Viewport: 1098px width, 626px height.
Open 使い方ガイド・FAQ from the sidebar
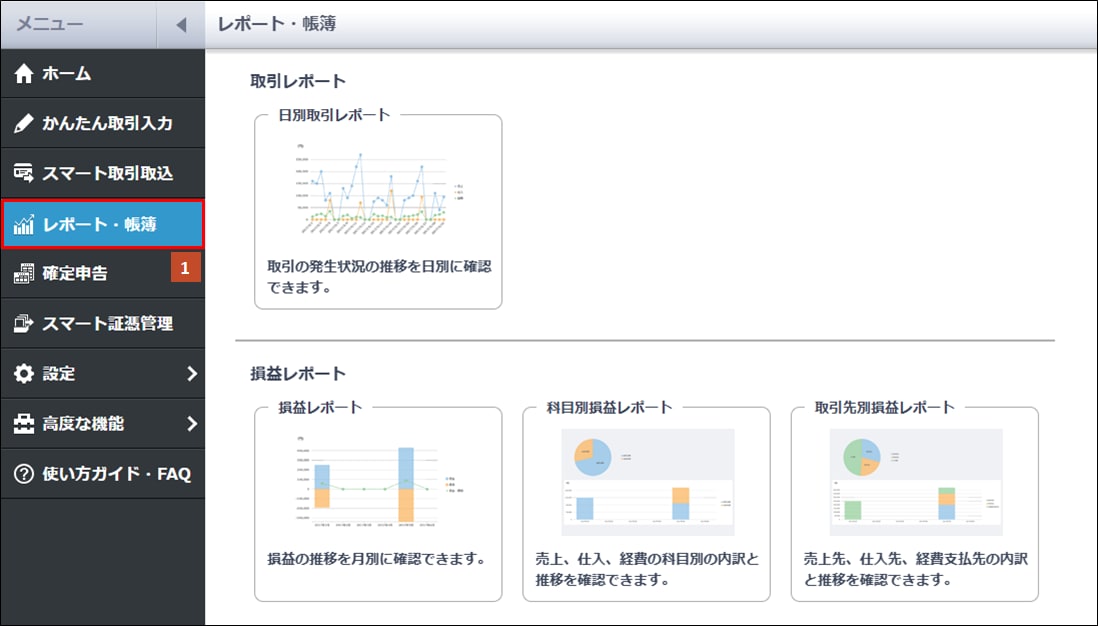[116, 474]
